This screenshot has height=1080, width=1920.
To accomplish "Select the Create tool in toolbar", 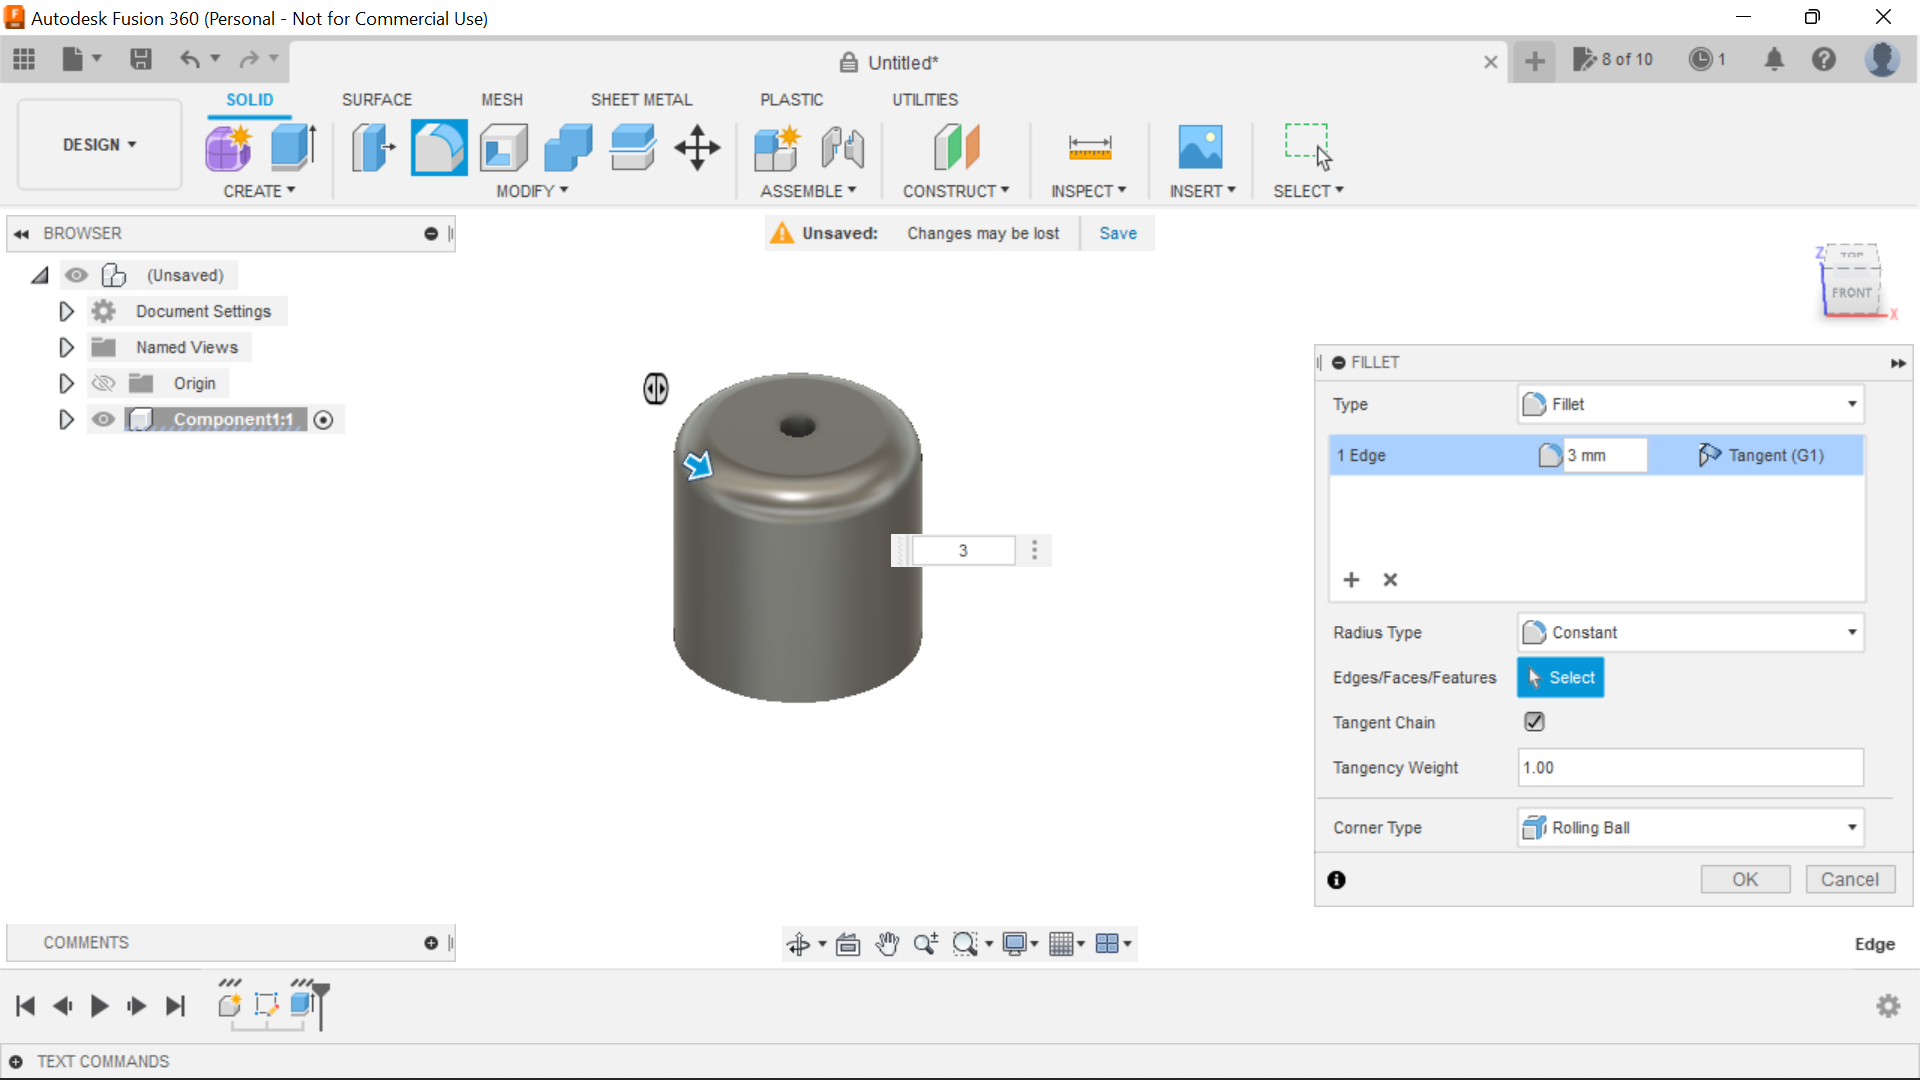I will (258, 191).
